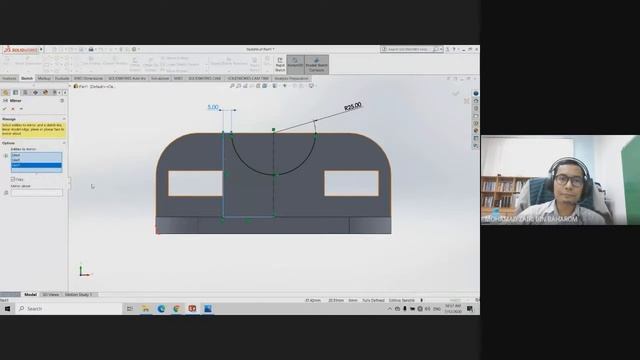Screen dimensions: 640x360
Task: Toggle the pushpin in the Mirror PropertyManager
Action: coord(21,109)
